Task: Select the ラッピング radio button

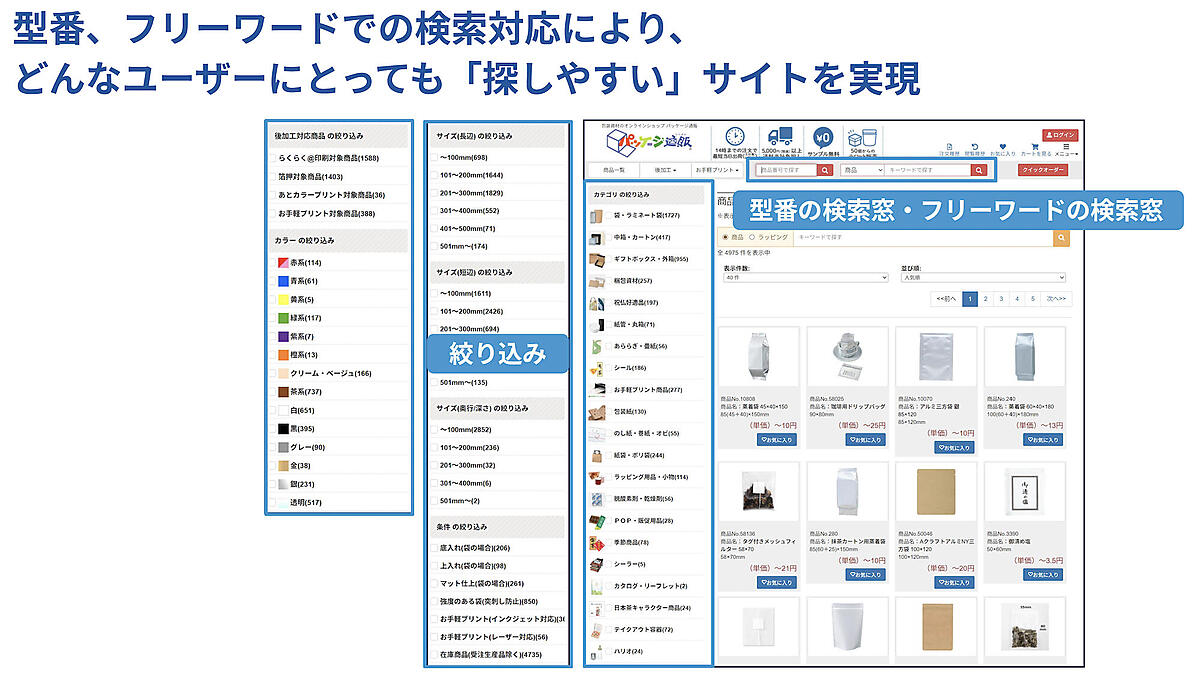Action: pyautogui.click(x=752, y=238)
